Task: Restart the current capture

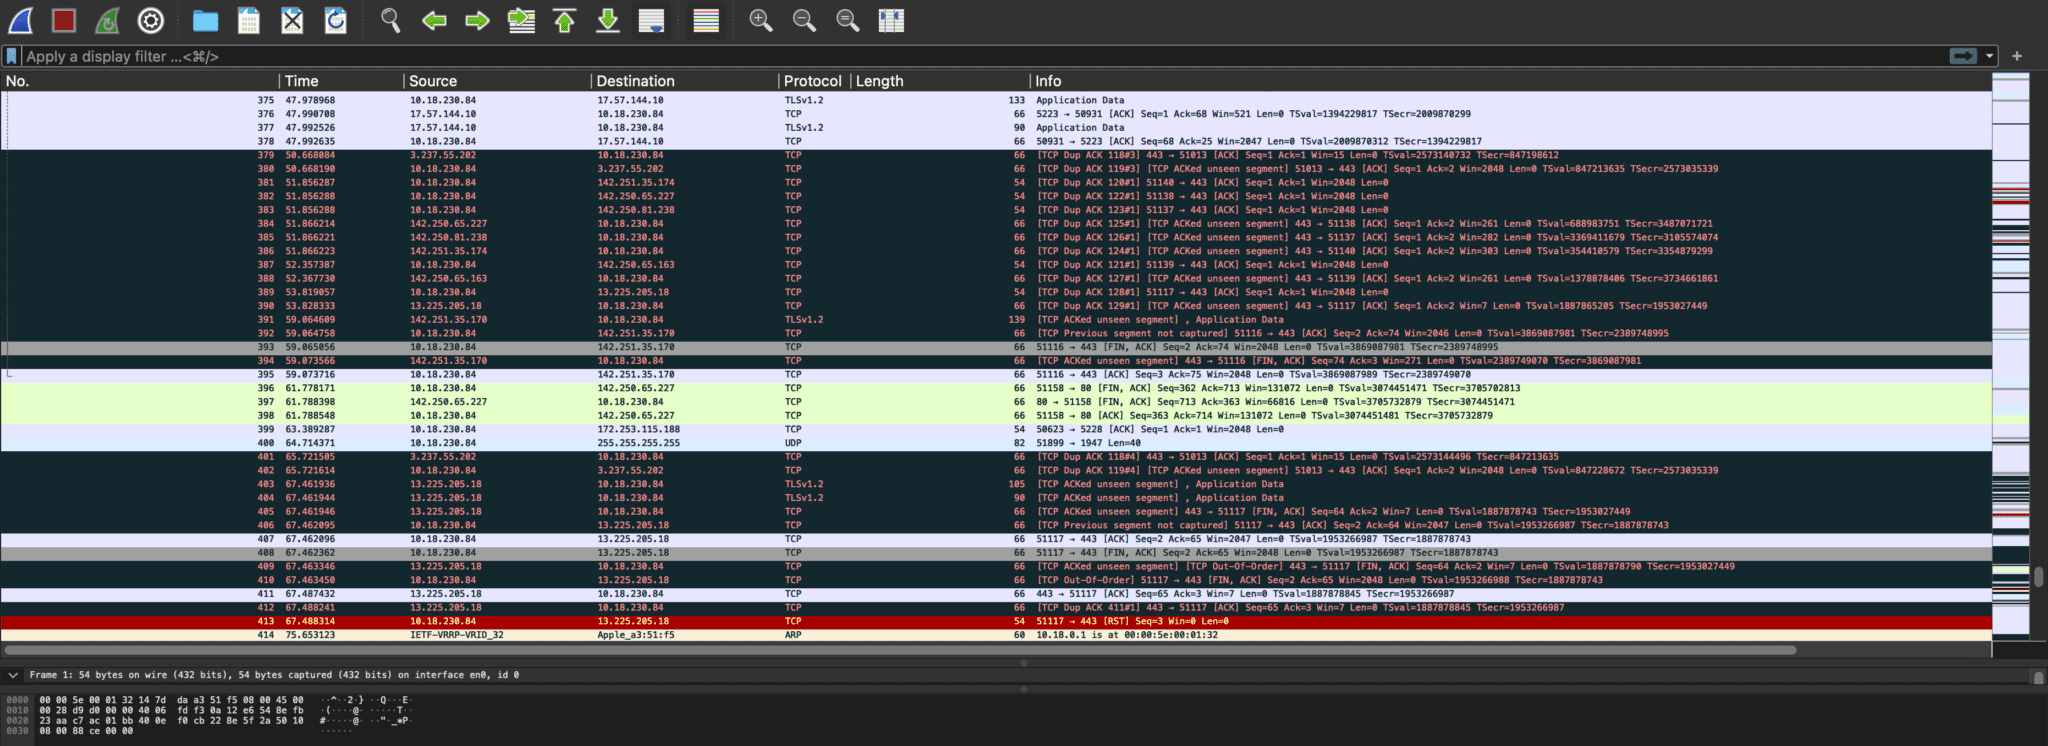Action: [x=107, y=20]
